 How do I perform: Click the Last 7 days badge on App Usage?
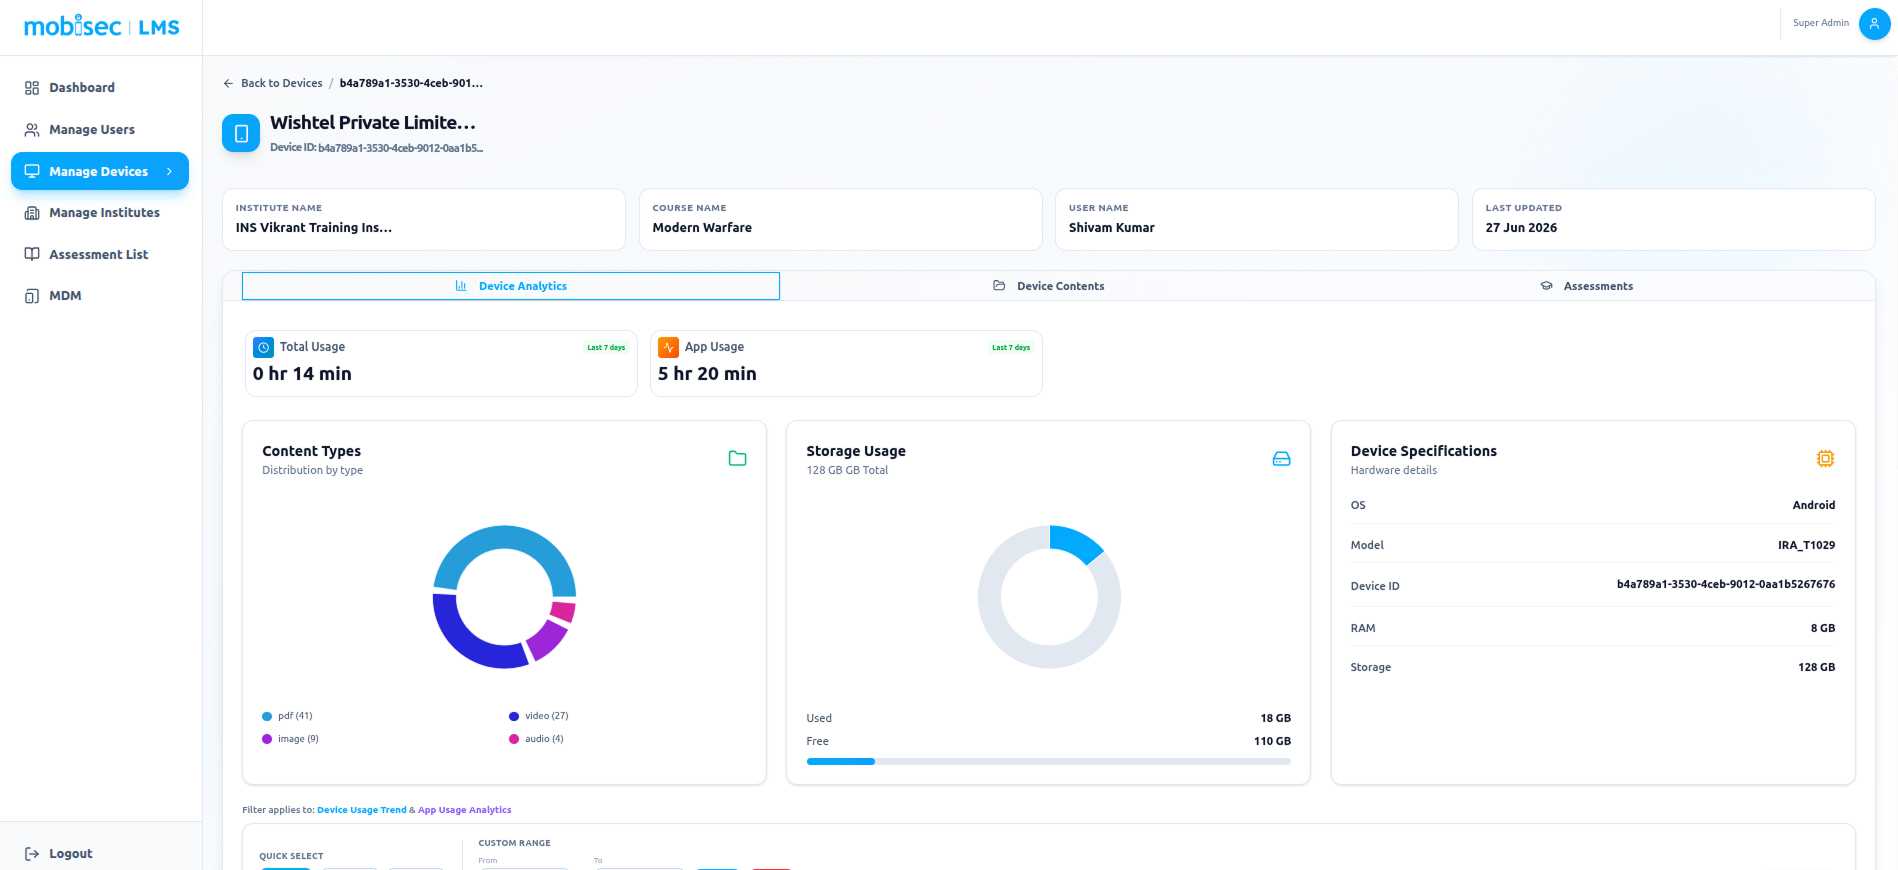click(1011, 347)
